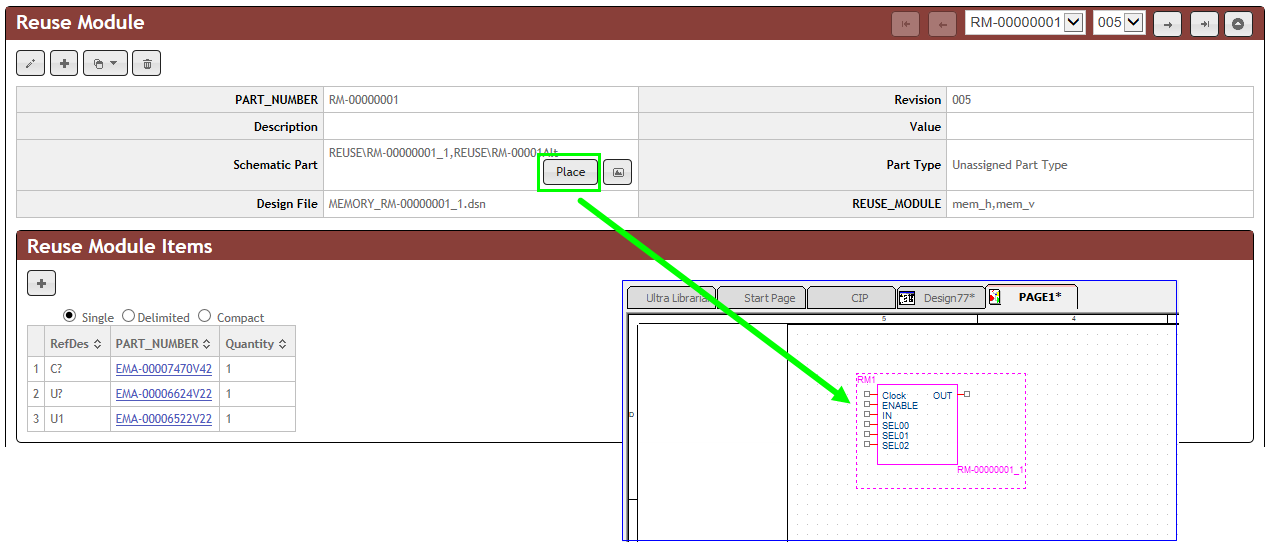Screen dimensions: 1268x549
Task: Switch to the Design77* tab
Action: click(x=941, y=298)
